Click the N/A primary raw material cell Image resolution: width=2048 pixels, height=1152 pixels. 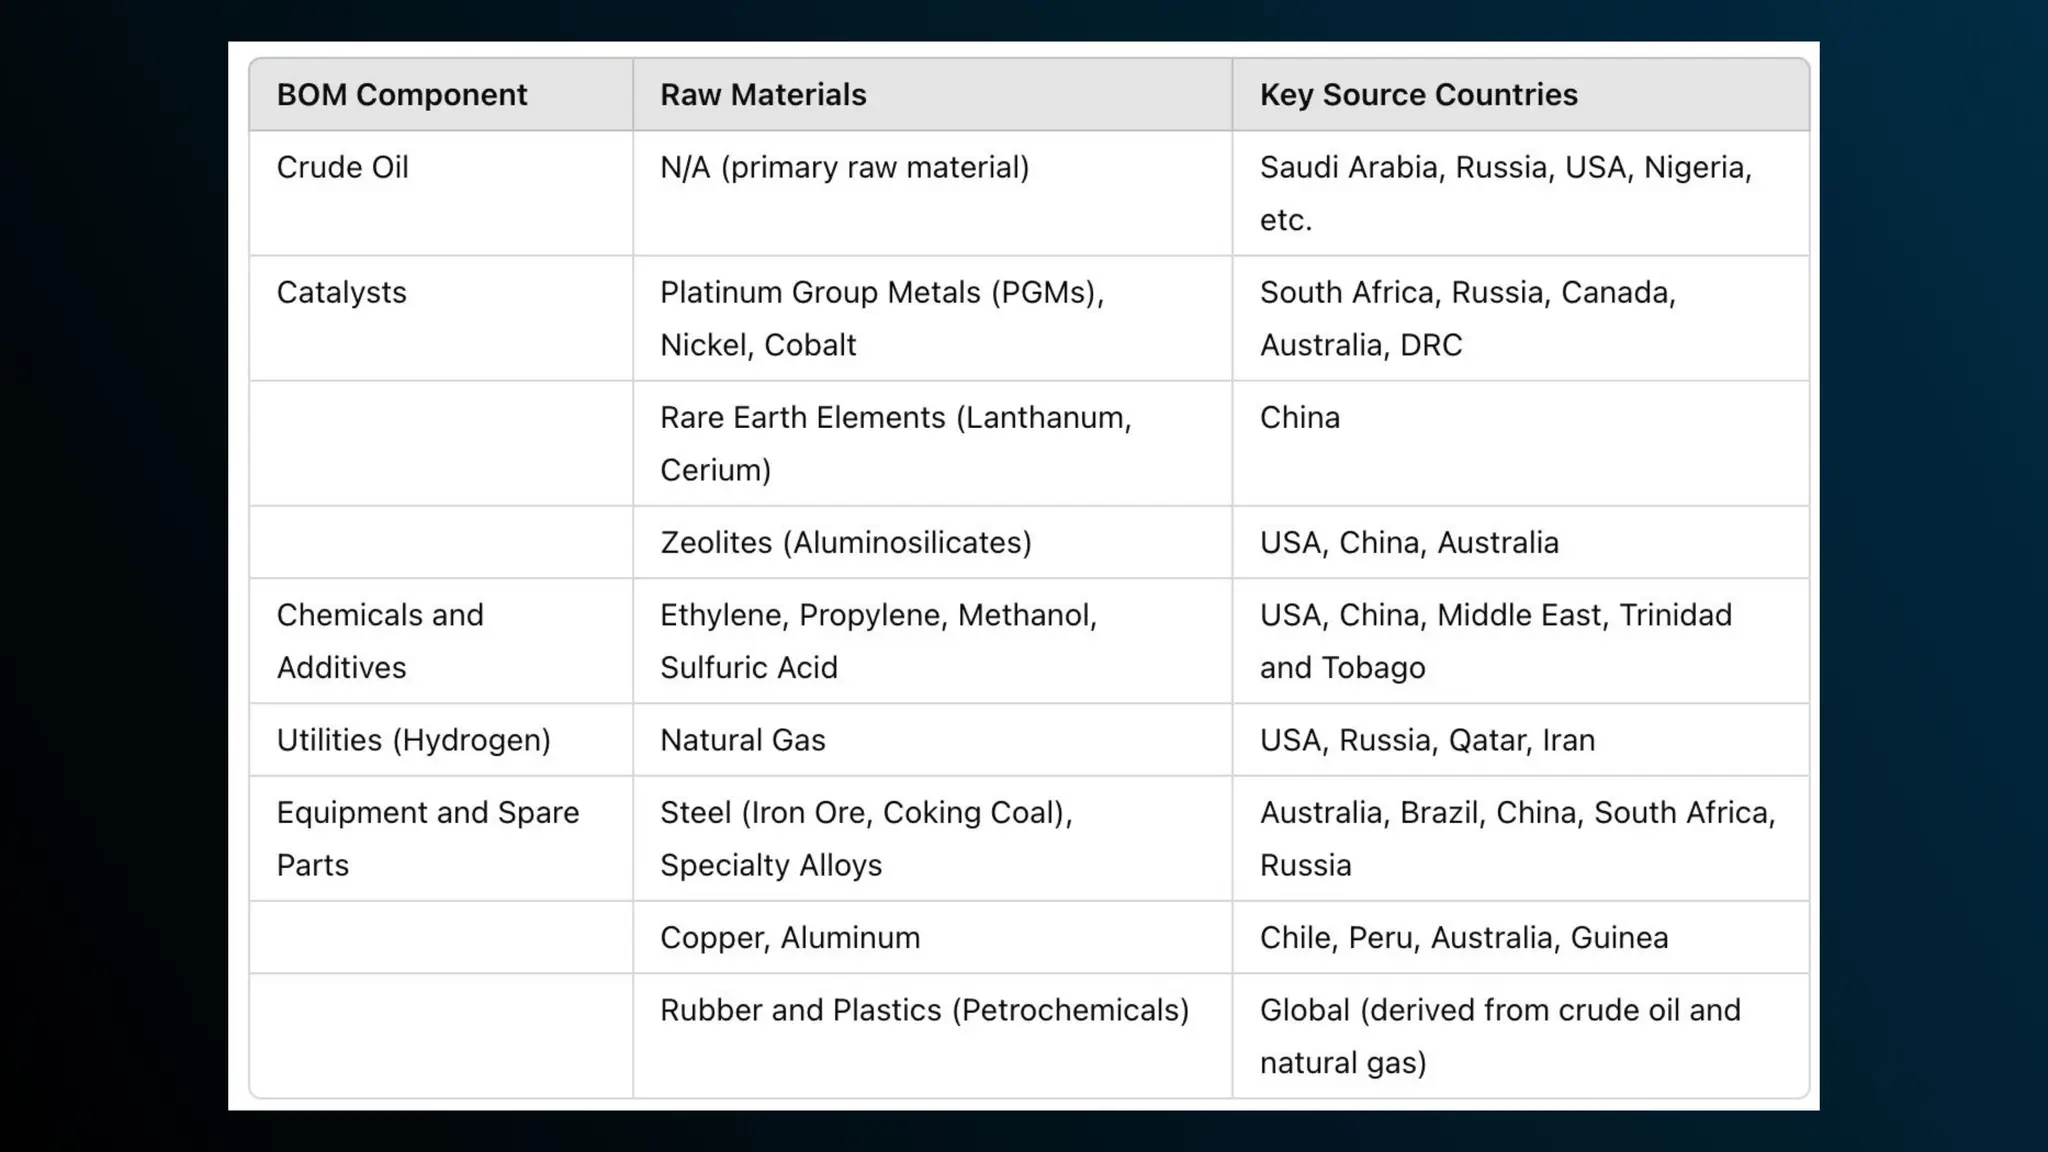tap(844, 168)
